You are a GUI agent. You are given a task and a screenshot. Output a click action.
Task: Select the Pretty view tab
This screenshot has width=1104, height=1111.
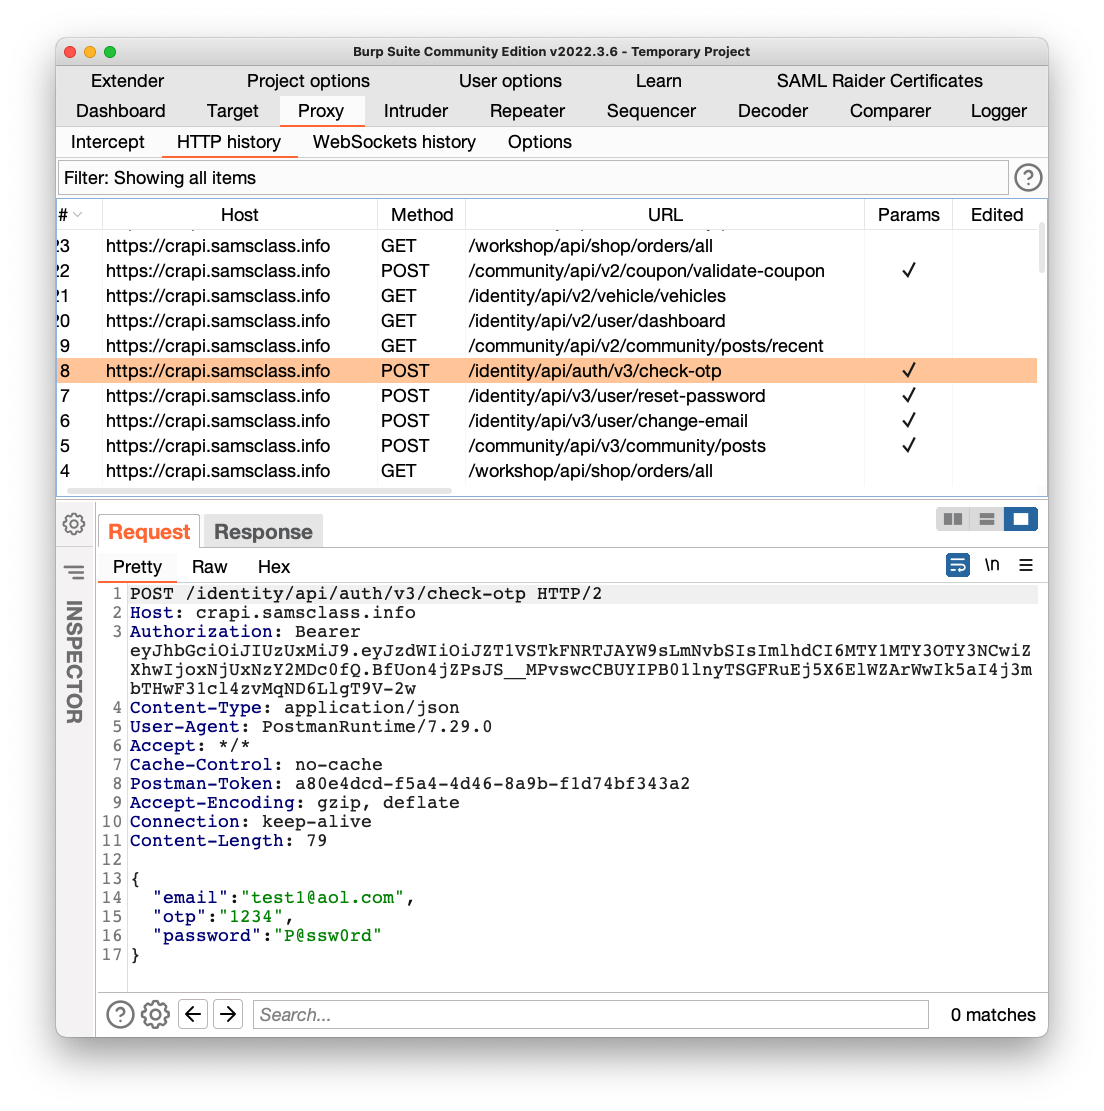click(x=137, y=567)
